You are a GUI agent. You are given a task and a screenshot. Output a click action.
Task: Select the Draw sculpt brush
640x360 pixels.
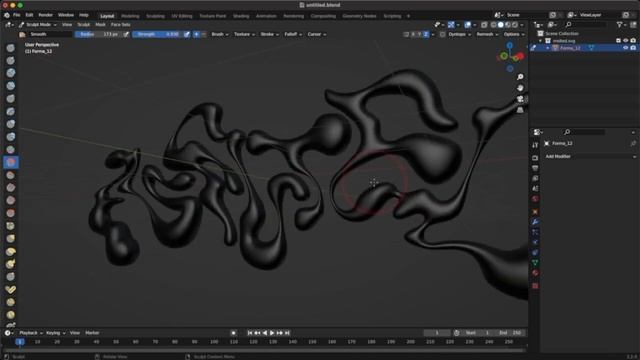pos(11,48)
